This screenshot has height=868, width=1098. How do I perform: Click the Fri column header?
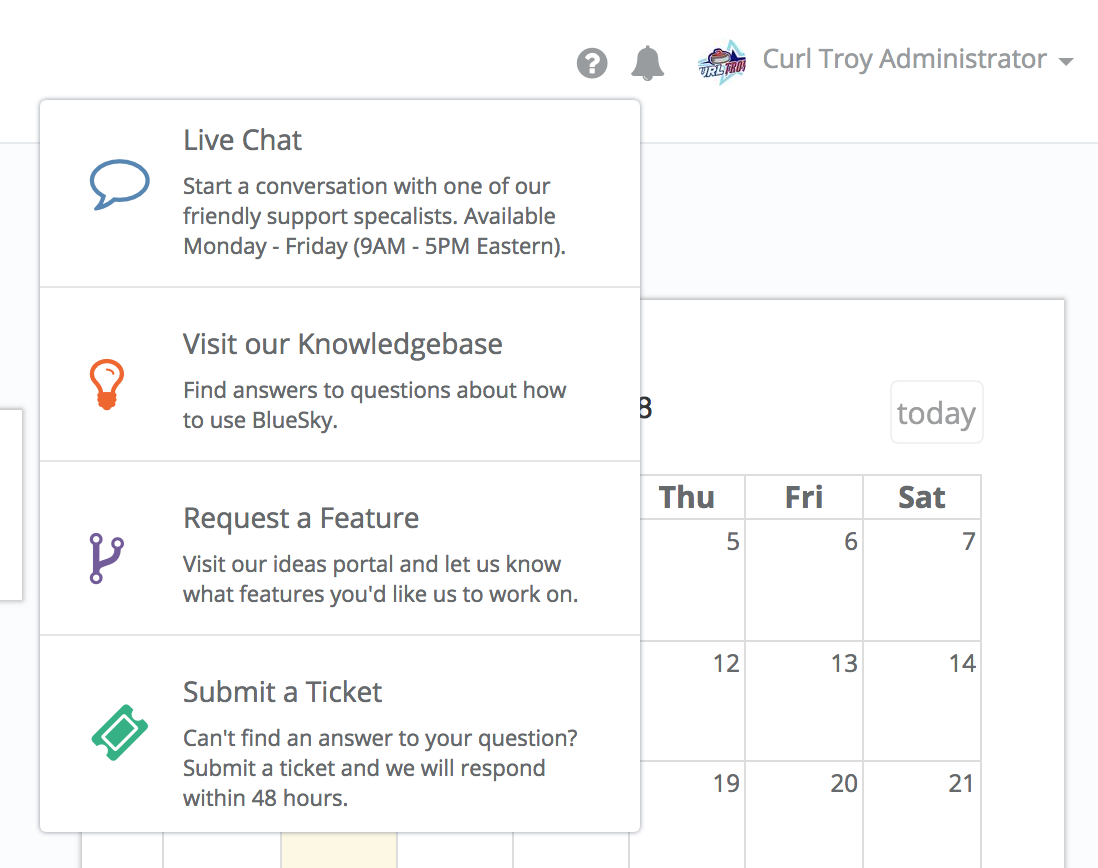coord(804,497)
